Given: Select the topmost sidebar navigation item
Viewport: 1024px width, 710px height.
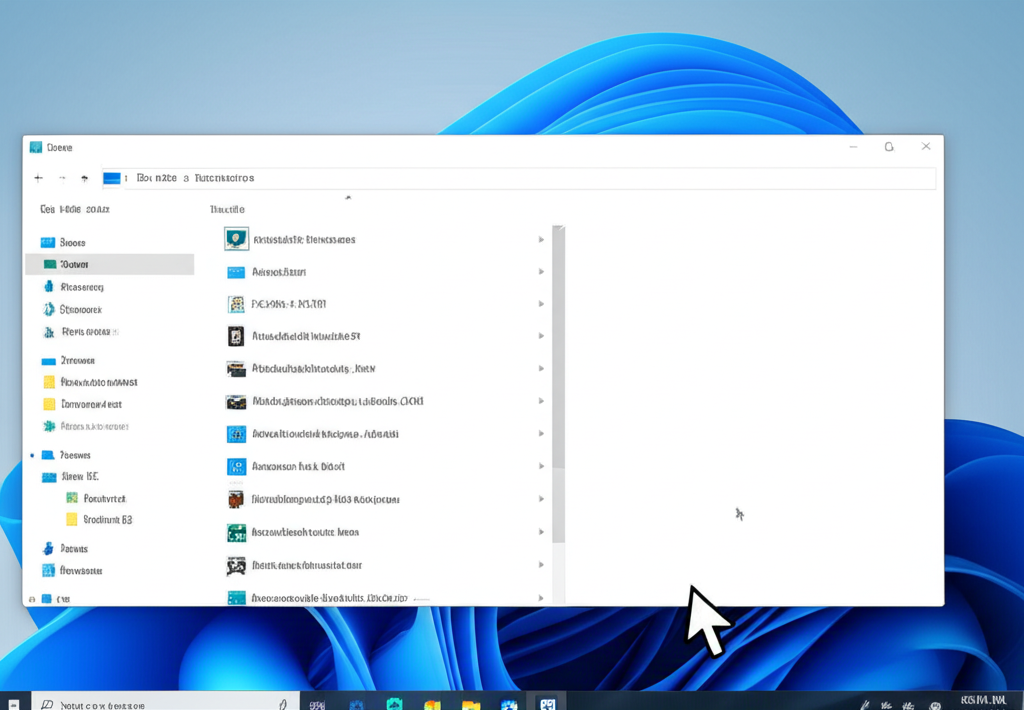Looking at the screenshot, I should pyautogui.click(x=72, y=242).
